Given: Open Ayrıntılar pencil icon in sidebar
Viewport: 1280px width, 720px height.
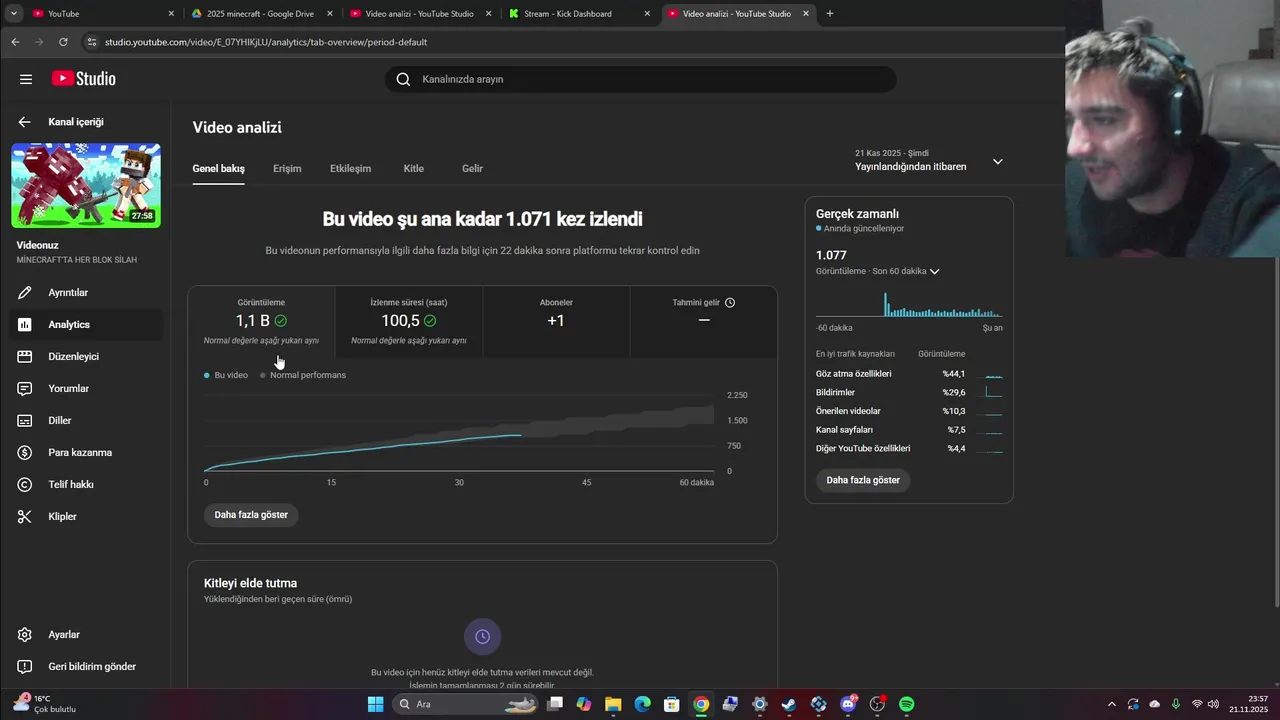Looking at the screenshot, I should tap(25, 293).
